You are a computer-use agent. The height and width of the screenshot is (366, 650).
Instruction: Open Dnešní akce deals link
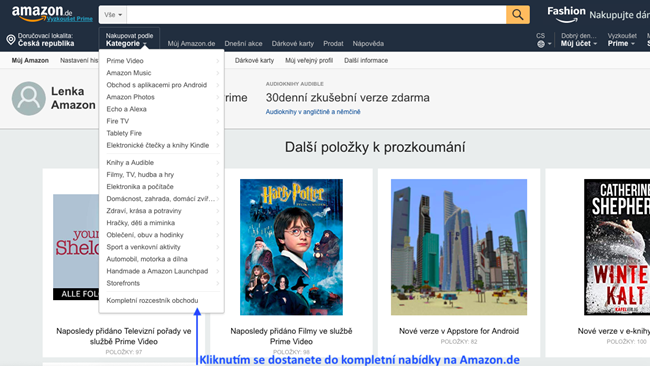[243, 44]
